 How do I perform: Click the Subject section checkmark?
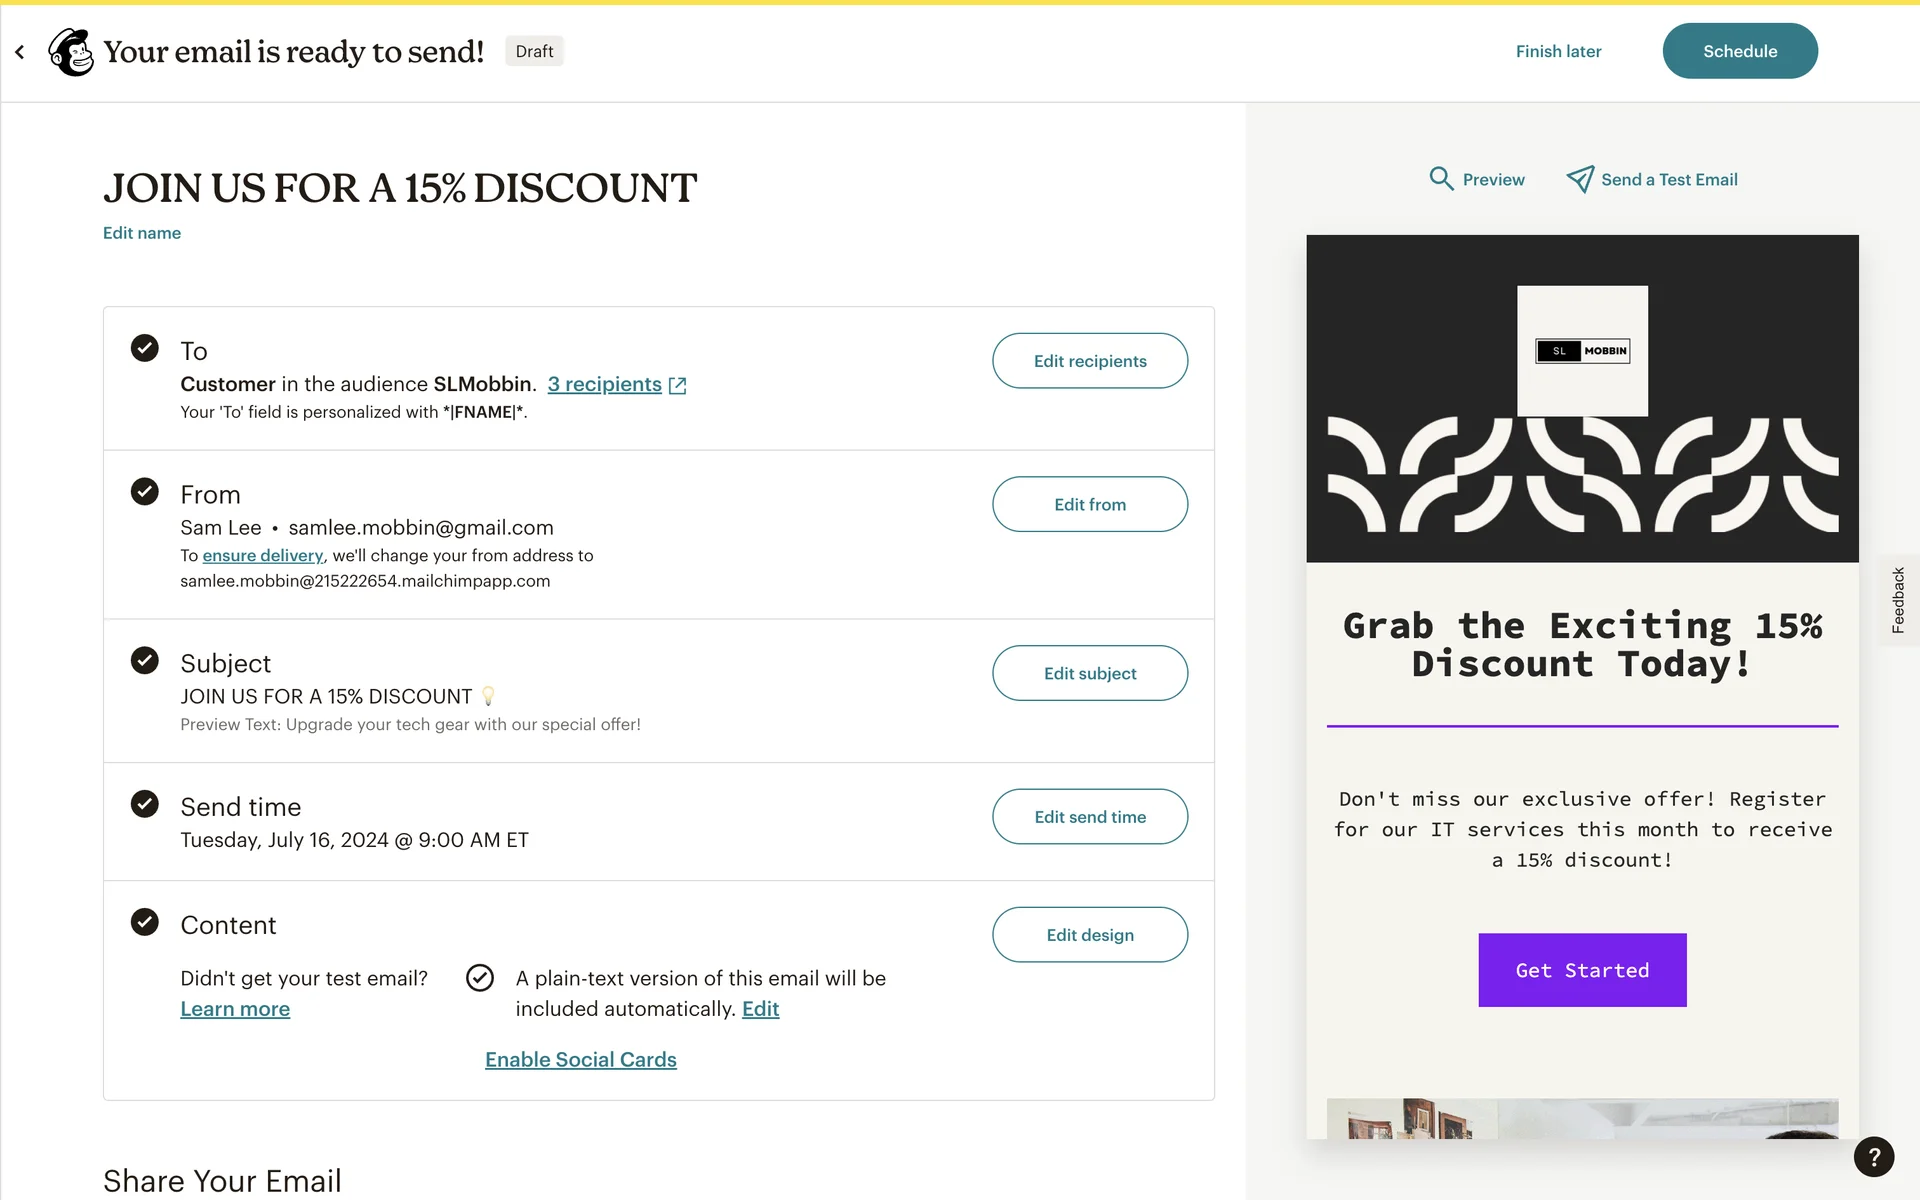pyautogui.click(x=145, y=660)
